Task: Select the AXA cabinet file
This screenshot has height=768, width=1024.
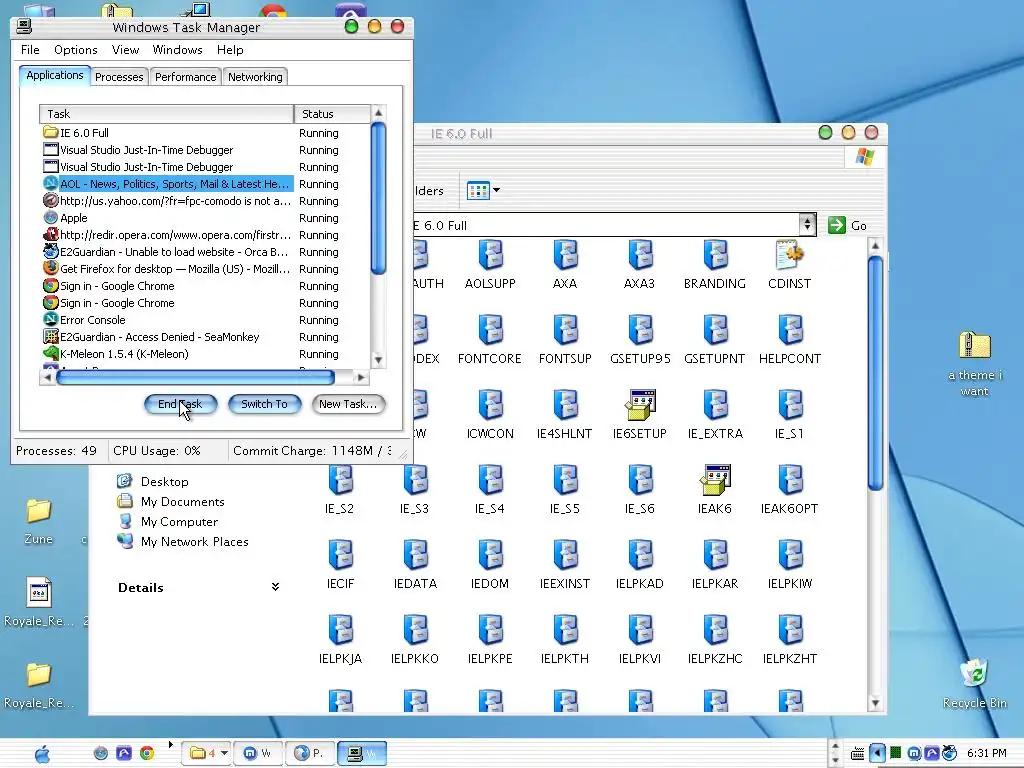Action: coord(565,265)
